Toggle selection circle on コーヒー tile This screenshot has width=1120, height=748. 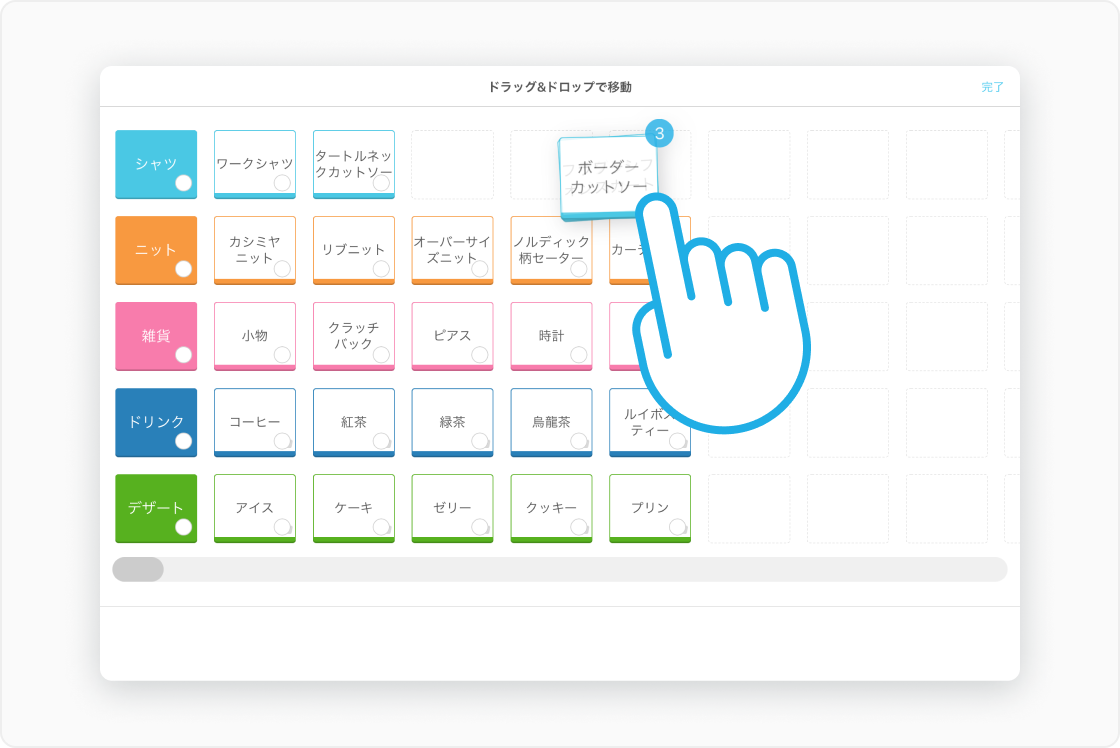tap(282, 441)
